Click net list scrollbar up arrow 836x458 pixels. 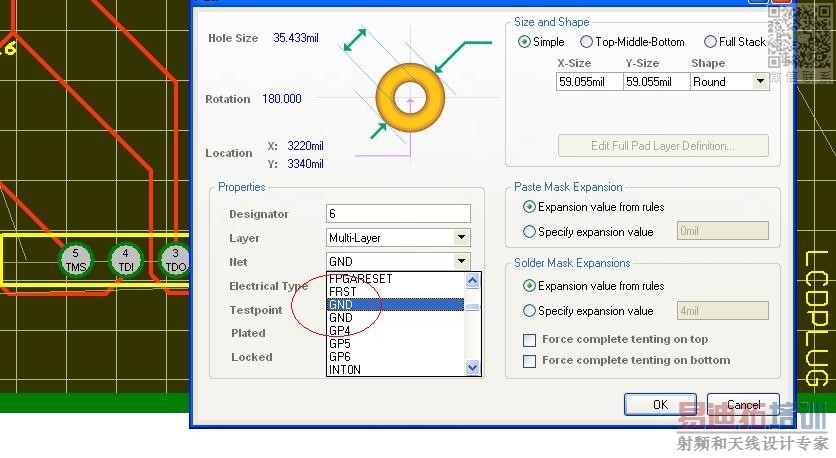coord(472,280)
